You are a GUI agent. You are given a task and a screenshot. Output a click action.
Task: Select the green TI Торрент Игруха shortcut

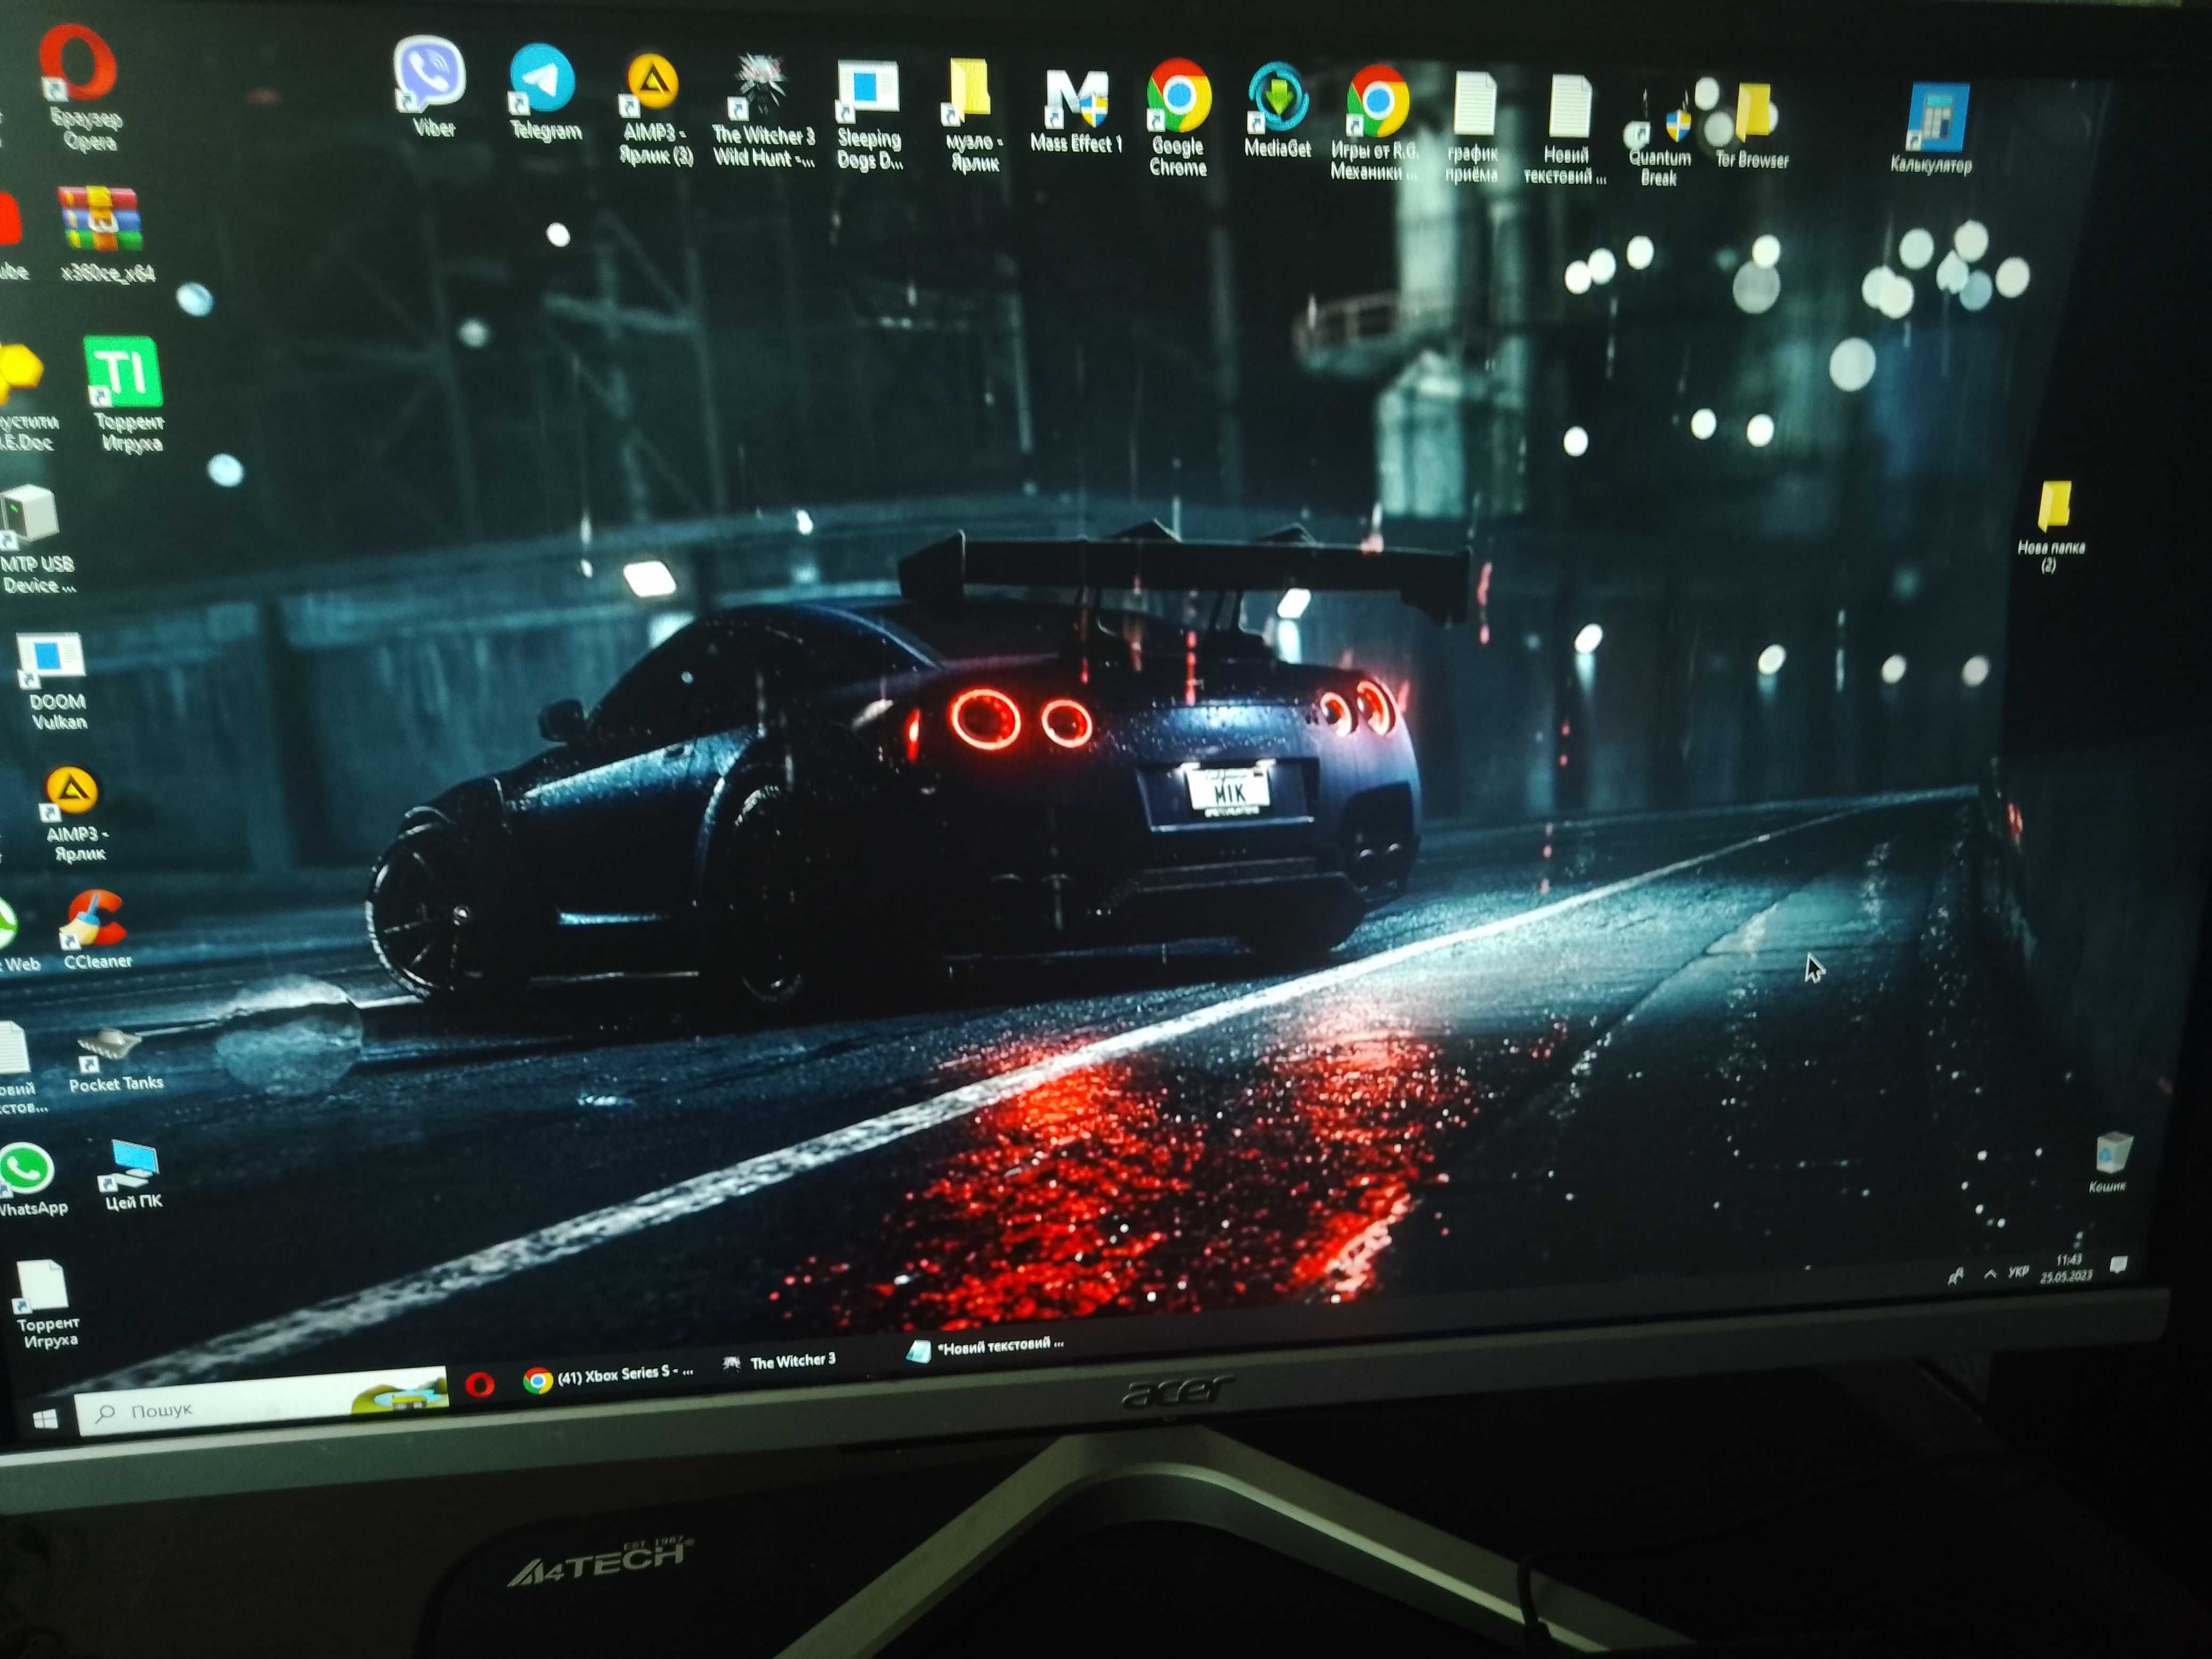click(126, 394)
